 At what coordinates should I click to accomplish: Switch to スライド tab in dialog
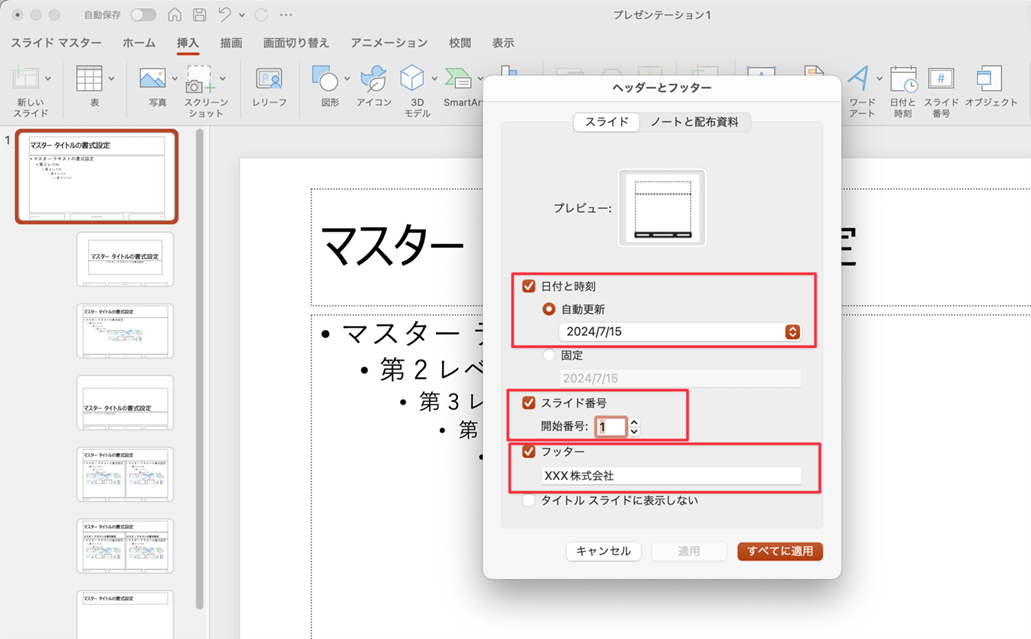[606, 122]
